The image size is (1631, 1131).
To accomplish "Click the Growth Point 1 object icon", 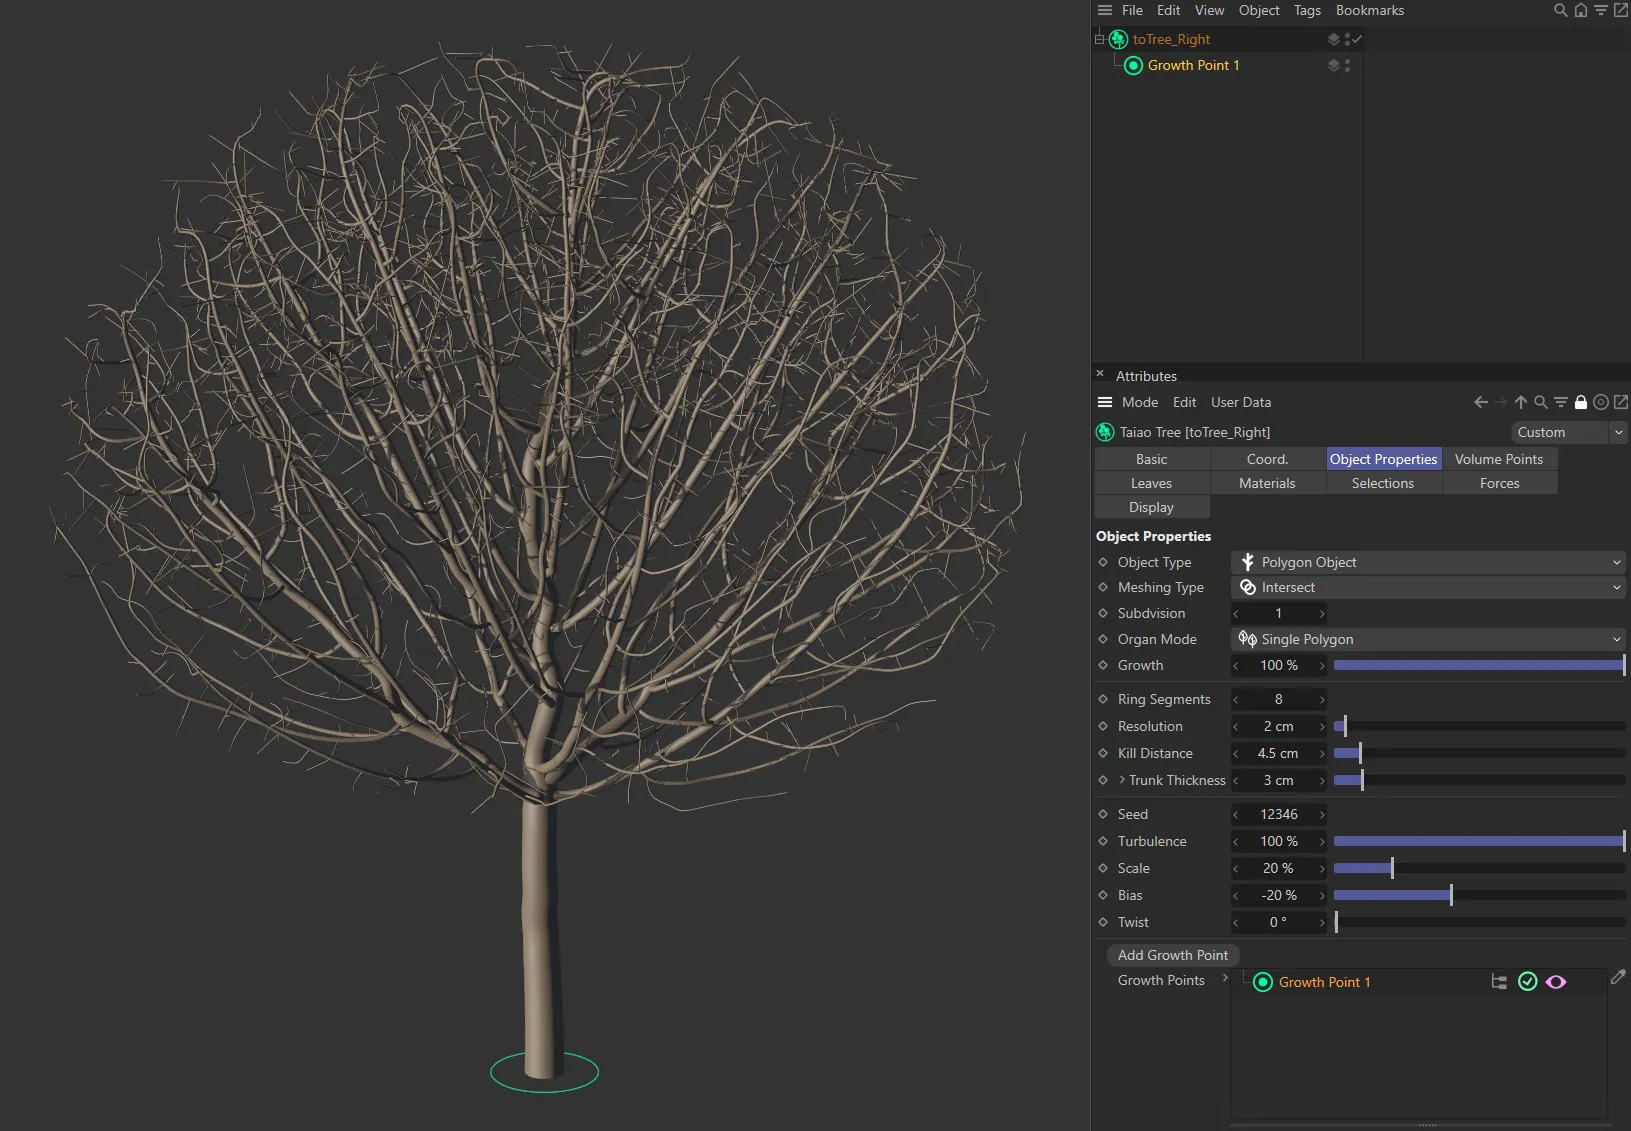I will pyautogui.click(x=1134, y=65).
